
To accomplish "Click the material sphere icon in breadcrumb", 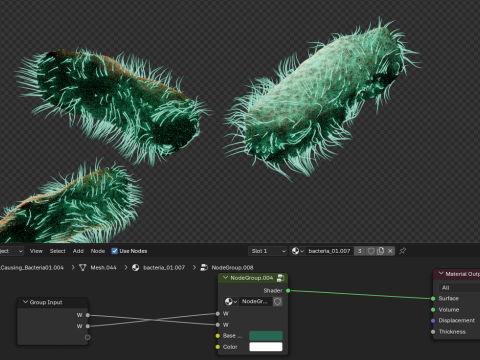I will pyautogui.click(x=135, y=268).
